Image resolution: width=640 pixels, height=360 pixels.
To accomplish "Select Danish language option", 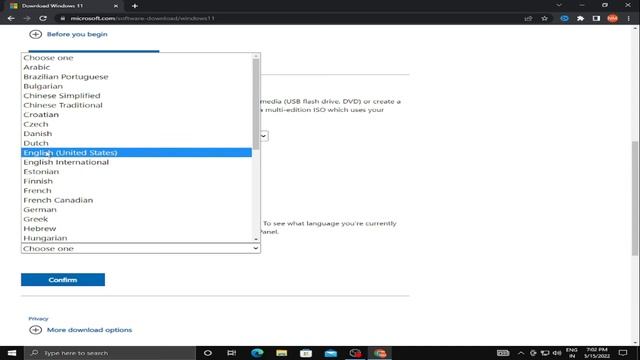I will [x=136, y=133].
